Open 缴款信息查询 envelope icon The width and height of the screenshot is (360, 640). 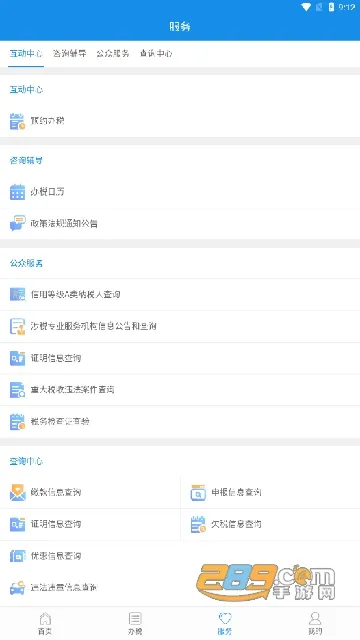[17, 492]
